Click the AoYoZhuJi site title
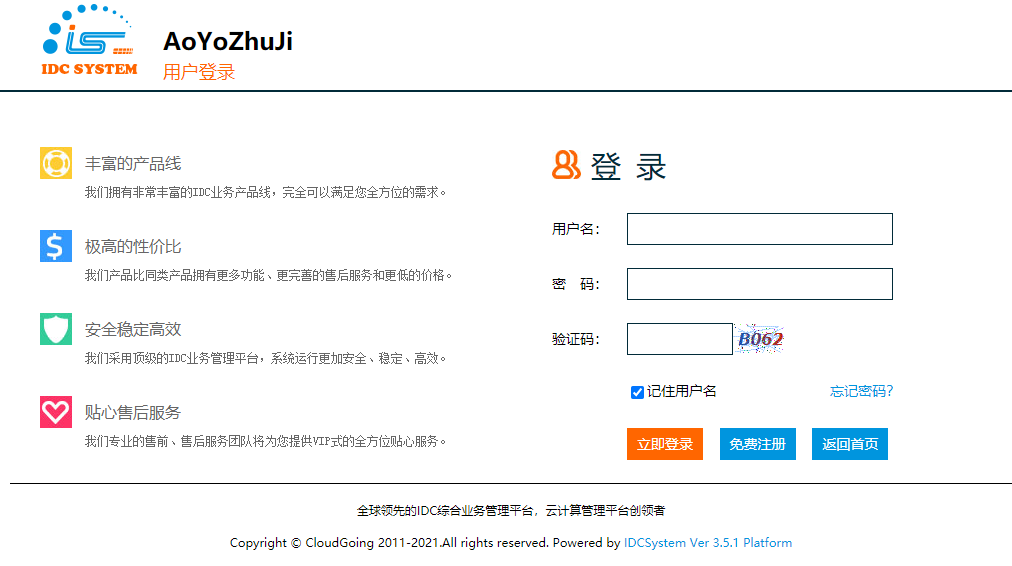The width and height of the screenshot is (1012, 566). pos(228,41)
